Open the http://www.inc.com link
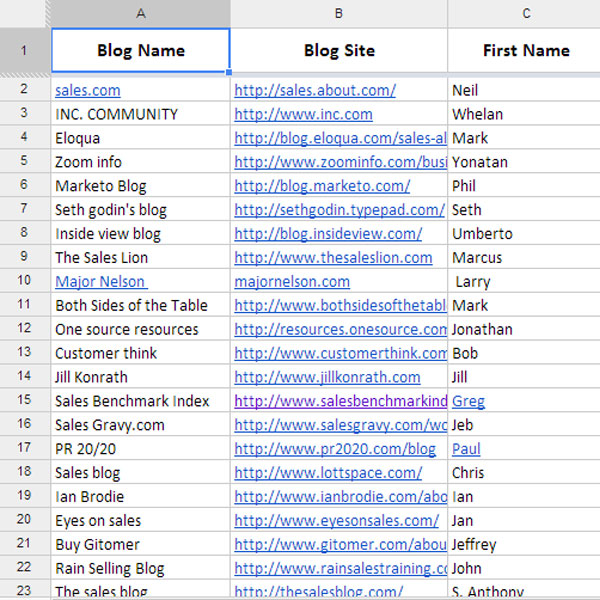This screenshot has width=600, height=600. 303,114
